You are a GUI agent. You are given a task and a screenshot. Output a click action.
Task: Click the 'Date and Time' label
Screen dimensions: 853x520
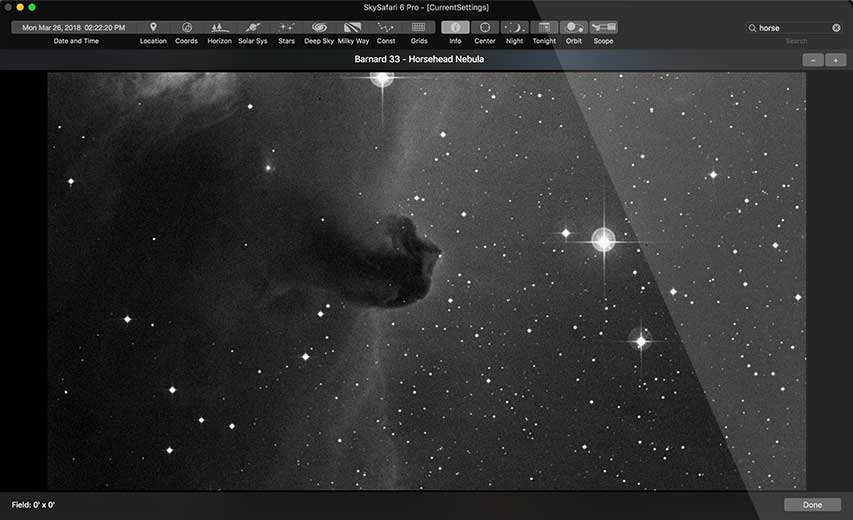pyautogui.click(x=76, y=41)
